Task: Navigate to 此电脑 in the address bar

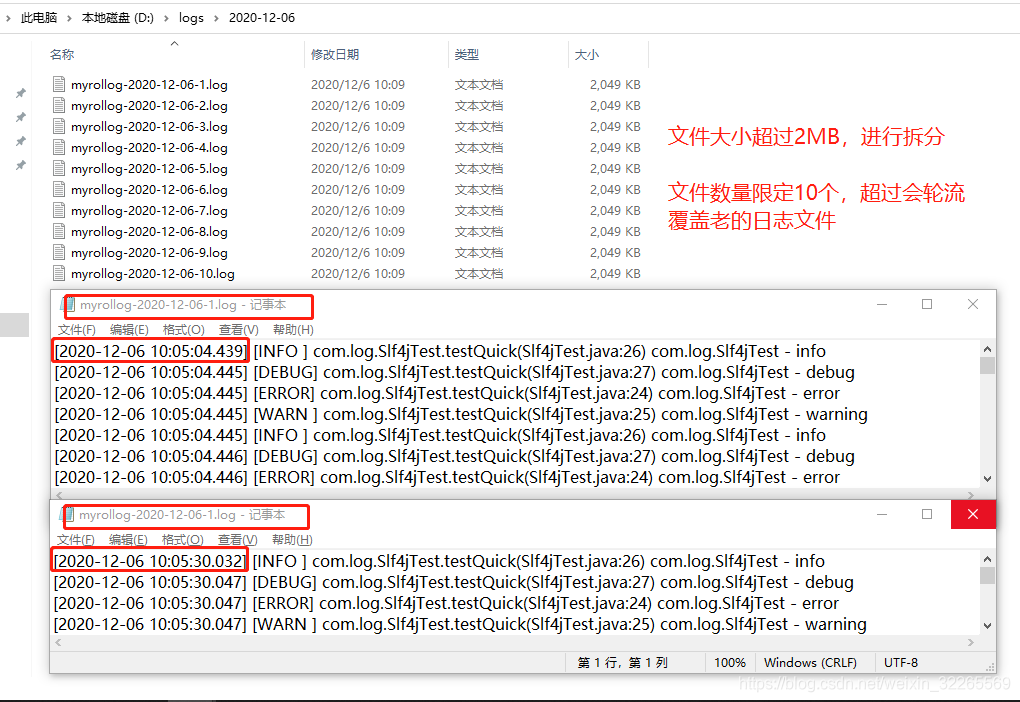Action: click(39, 18)
